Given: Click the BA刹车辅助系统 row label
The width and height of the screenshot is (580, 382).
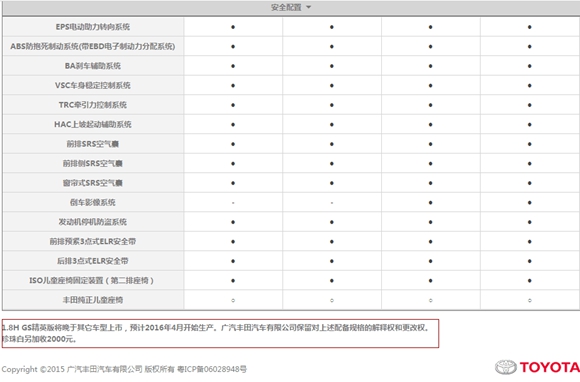Looking at the screenshot, I should (x=93, y=66).
